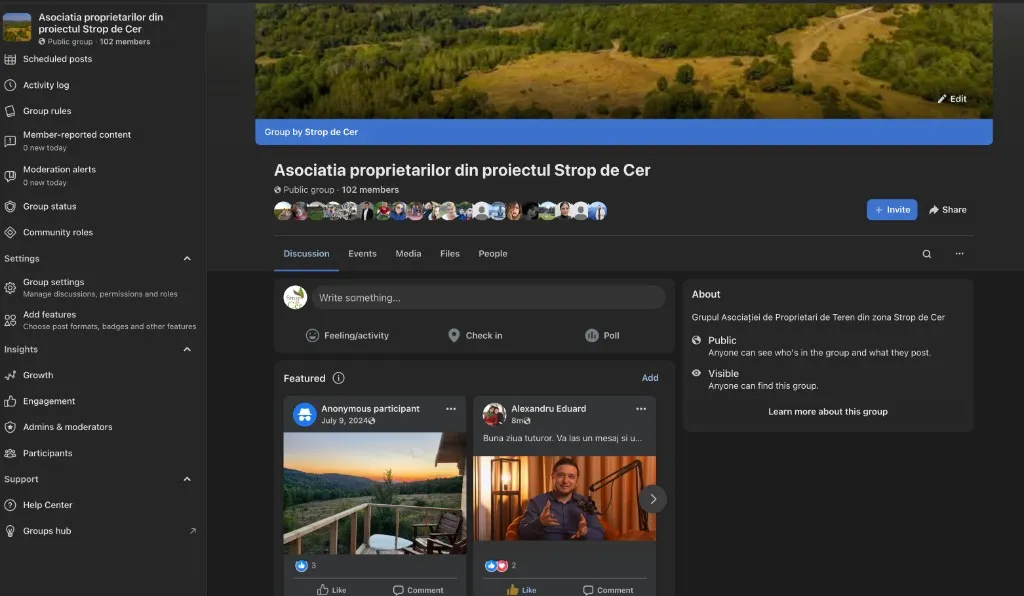The width and height of the screenshot is (1024, 596).
Task: Open the three-dots menu beside group search
Action: (959, 253)
